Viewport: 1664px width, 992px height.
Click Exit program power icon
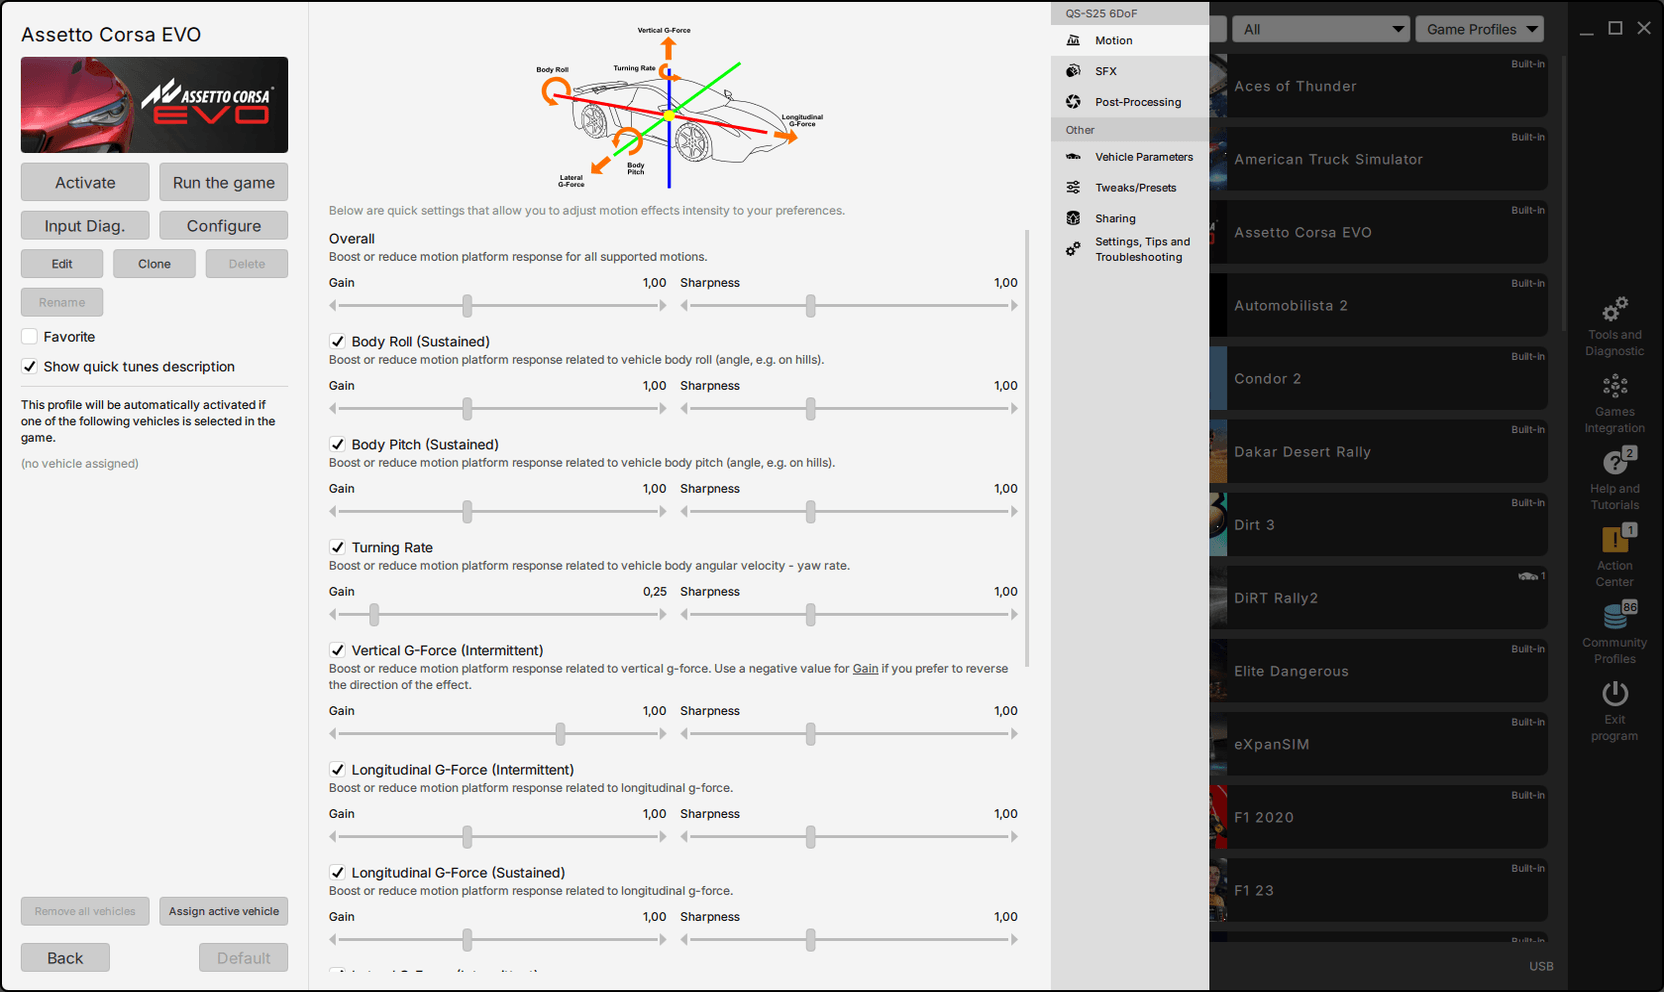click(x=1615, y=693)
